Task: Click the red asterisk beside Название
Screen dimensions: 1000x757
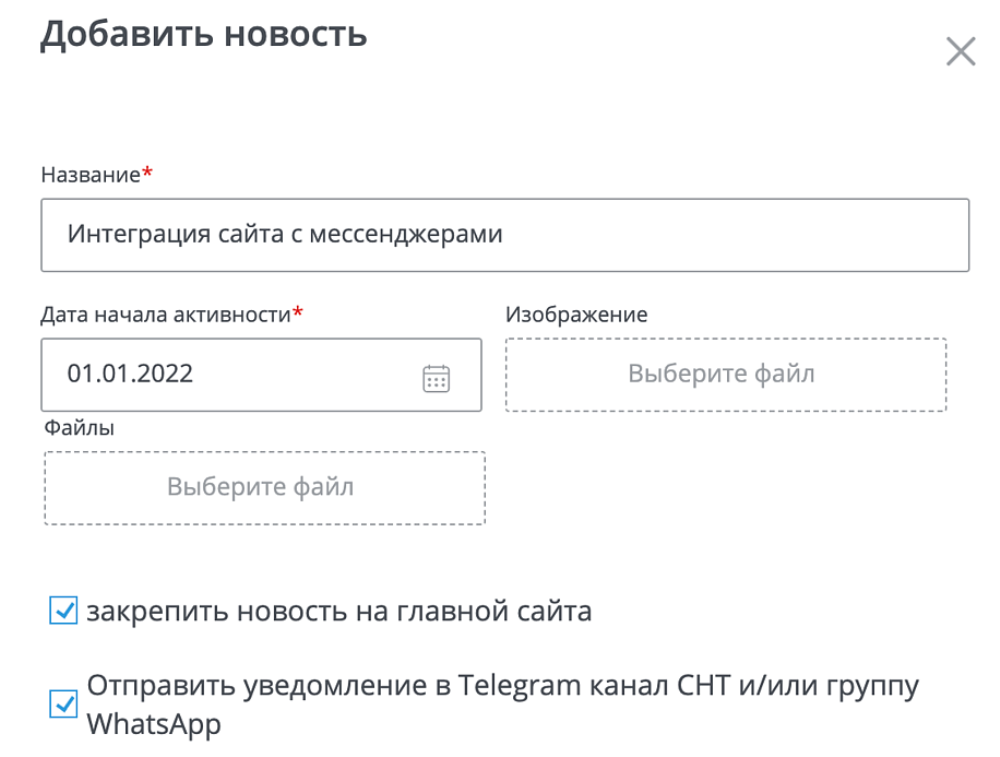Action: [x=147, y=174]
